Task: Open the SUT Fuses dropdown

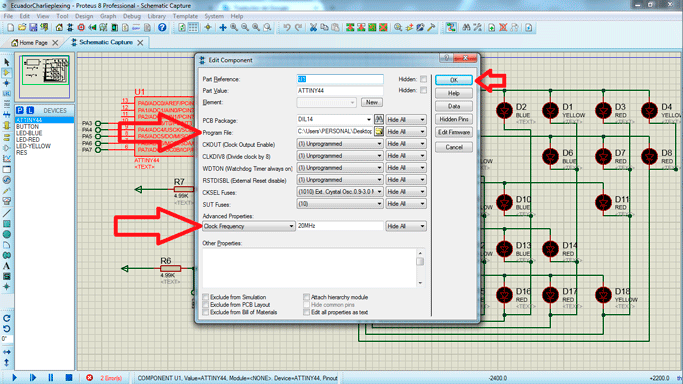Action: pyautogui.click(x=340, y=203)
